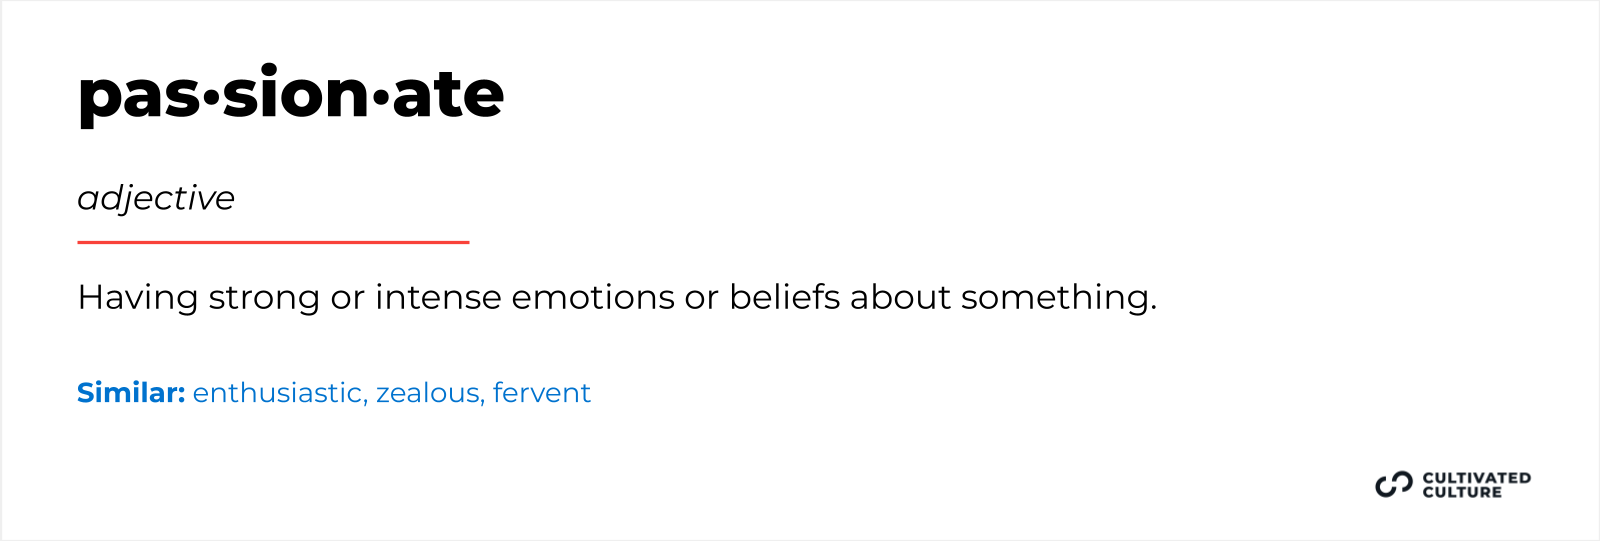The width and height of the screenshot is (1600, 541).
Task: Select the synonym "enthusiastic"
Action: [x=277, y=393]
